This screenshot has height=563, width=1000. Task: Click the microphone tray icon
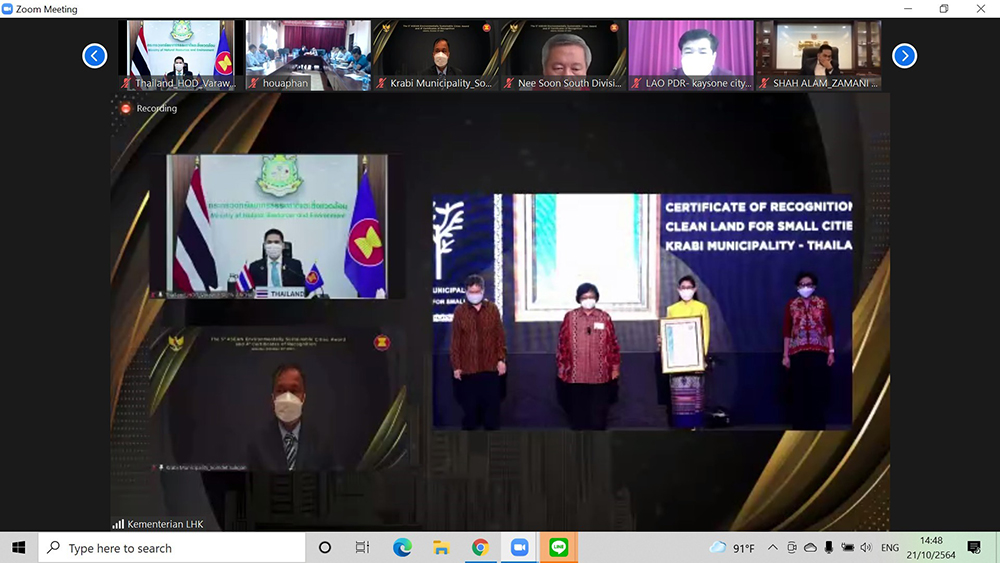tap(828, 548)
